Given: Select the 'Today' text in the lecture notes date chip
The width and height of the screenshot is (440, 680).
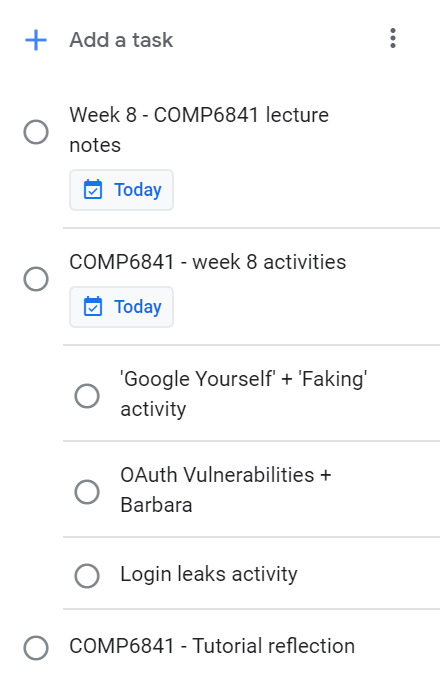Looking at the screenshot, I should coord(138,190).
